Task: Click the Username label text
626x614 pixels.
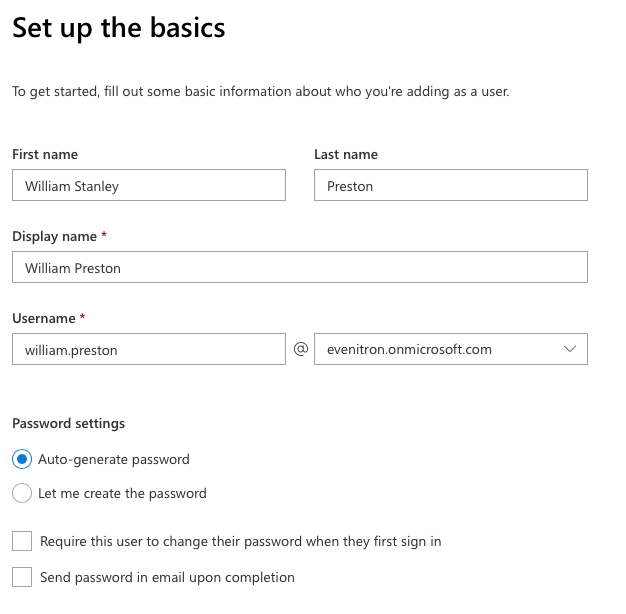Action: 44,319
